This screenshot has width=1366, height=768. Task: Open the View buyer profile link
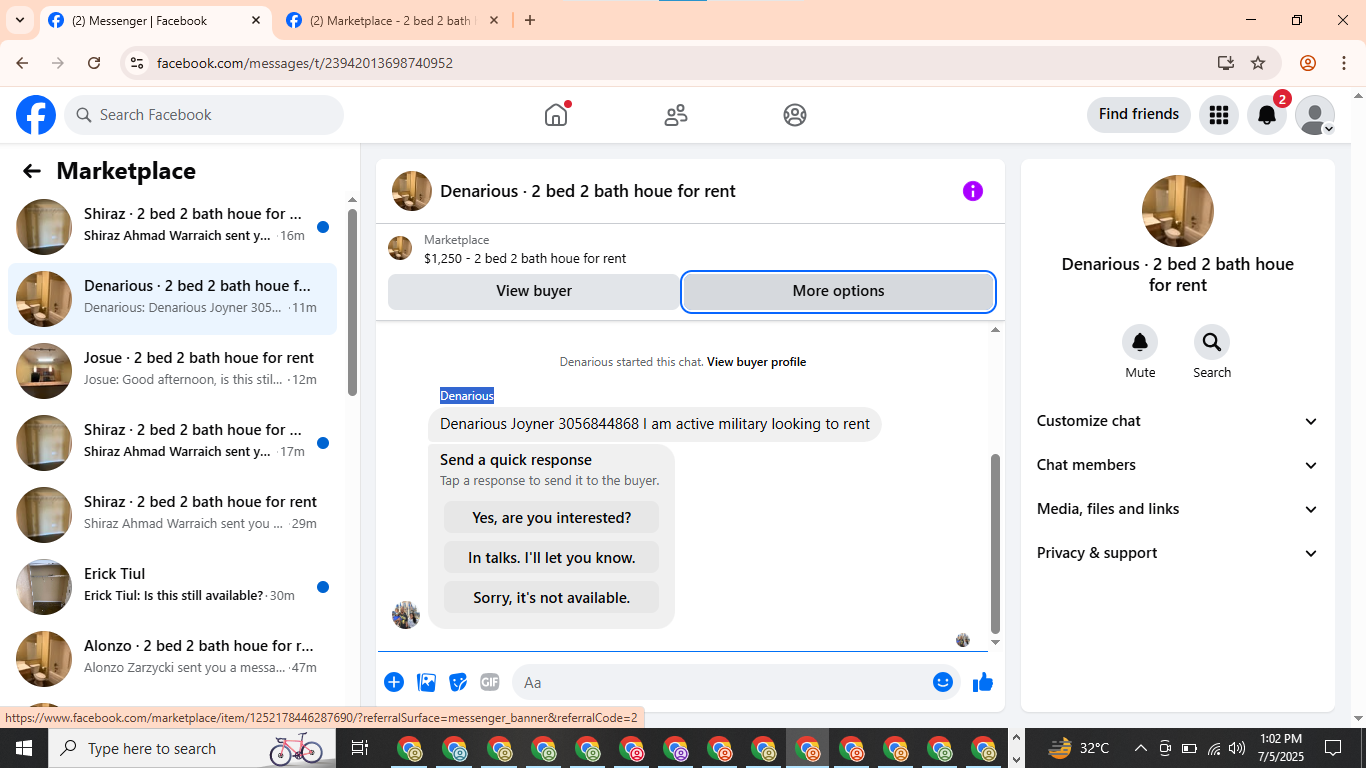pos(756,362)
